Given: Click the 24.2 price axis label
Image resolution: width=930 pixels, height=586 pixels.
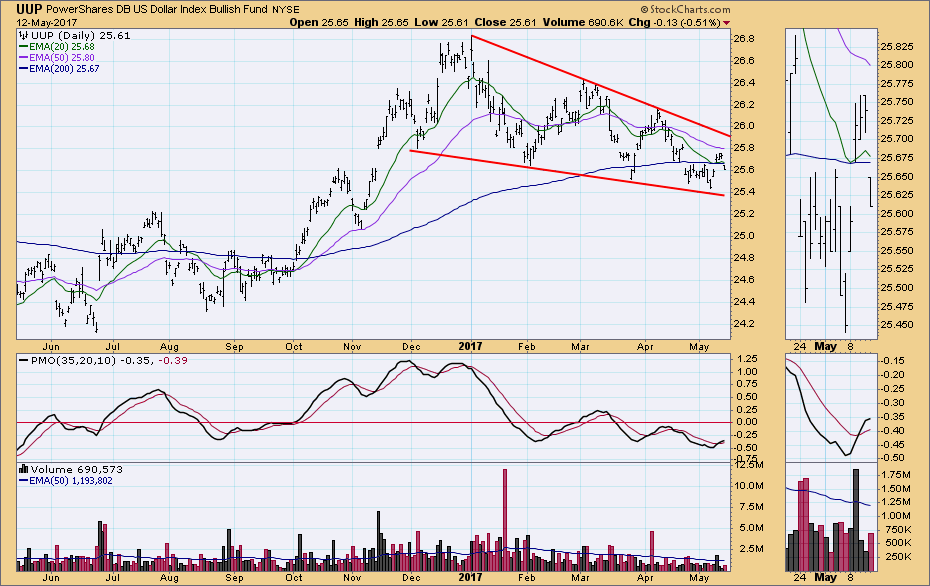Looking at the screenshot, I should pyautogui.click(x=744, y=324).
